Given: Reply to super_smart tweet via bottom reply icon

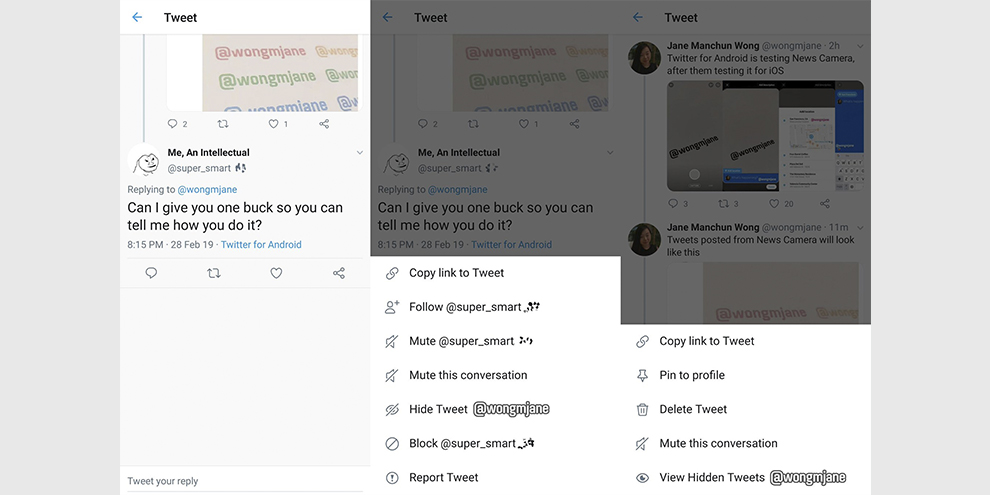Looking at the screenshot, I should tap(151, 273).
